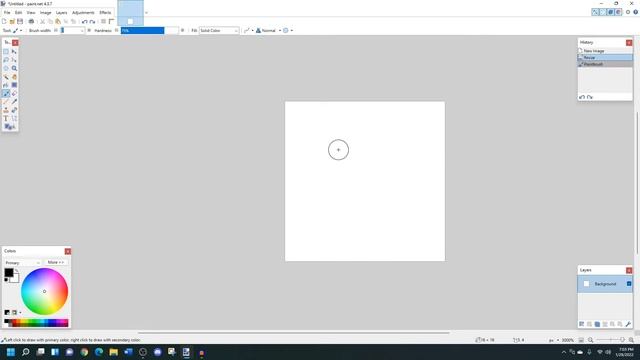
Task: Select the Rectangle Select tool
Action: point(6,51)
